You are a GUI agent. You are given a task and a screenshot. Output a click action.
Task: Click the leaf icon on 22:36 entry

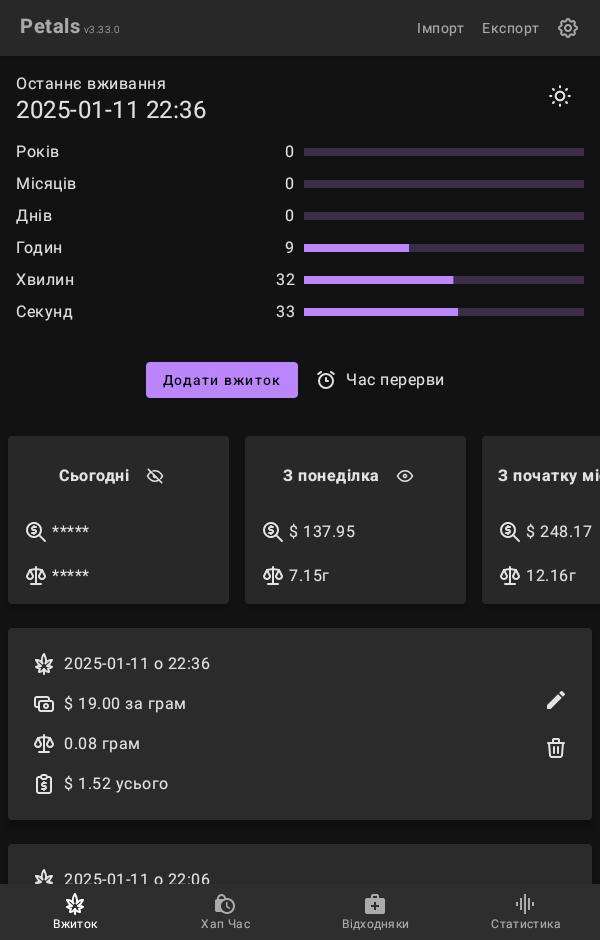tap(44, 664)
